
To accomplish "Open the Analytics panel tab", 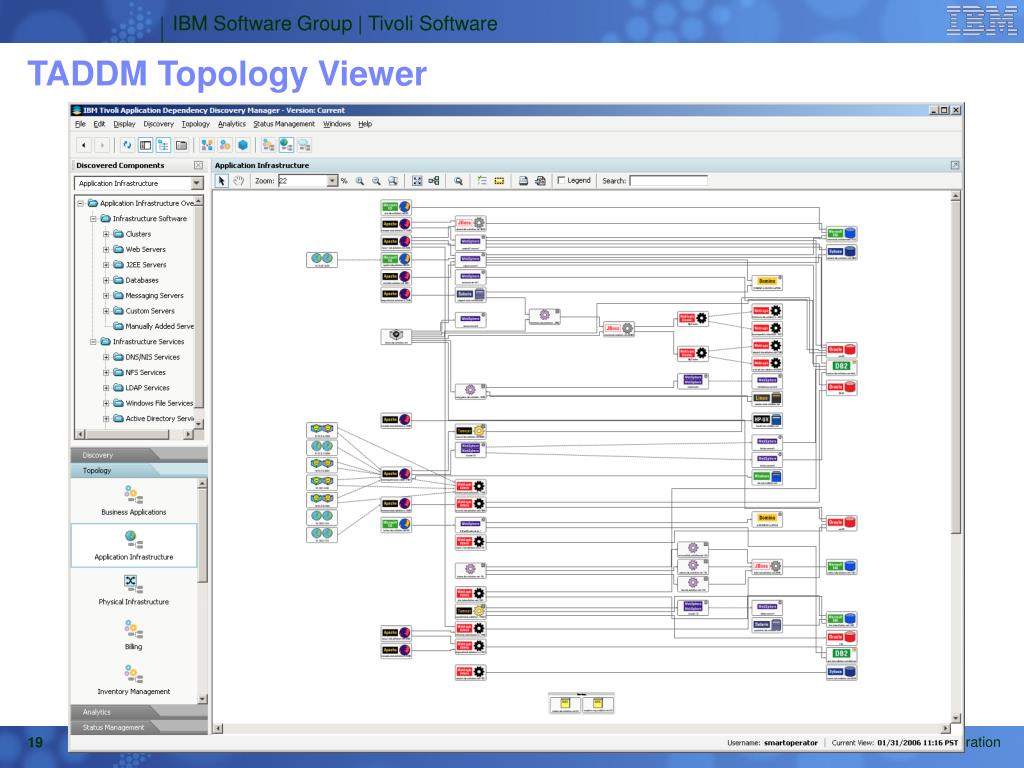I will pos(139,712).
